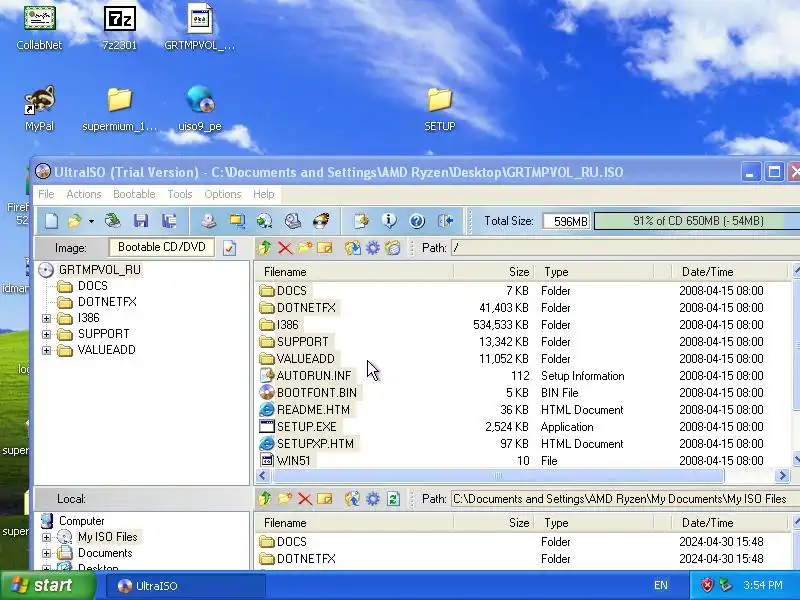Image resolution: width=800 pixels, height=600 pixels.
Task: Open the Help menu
Action: [264, 194]
